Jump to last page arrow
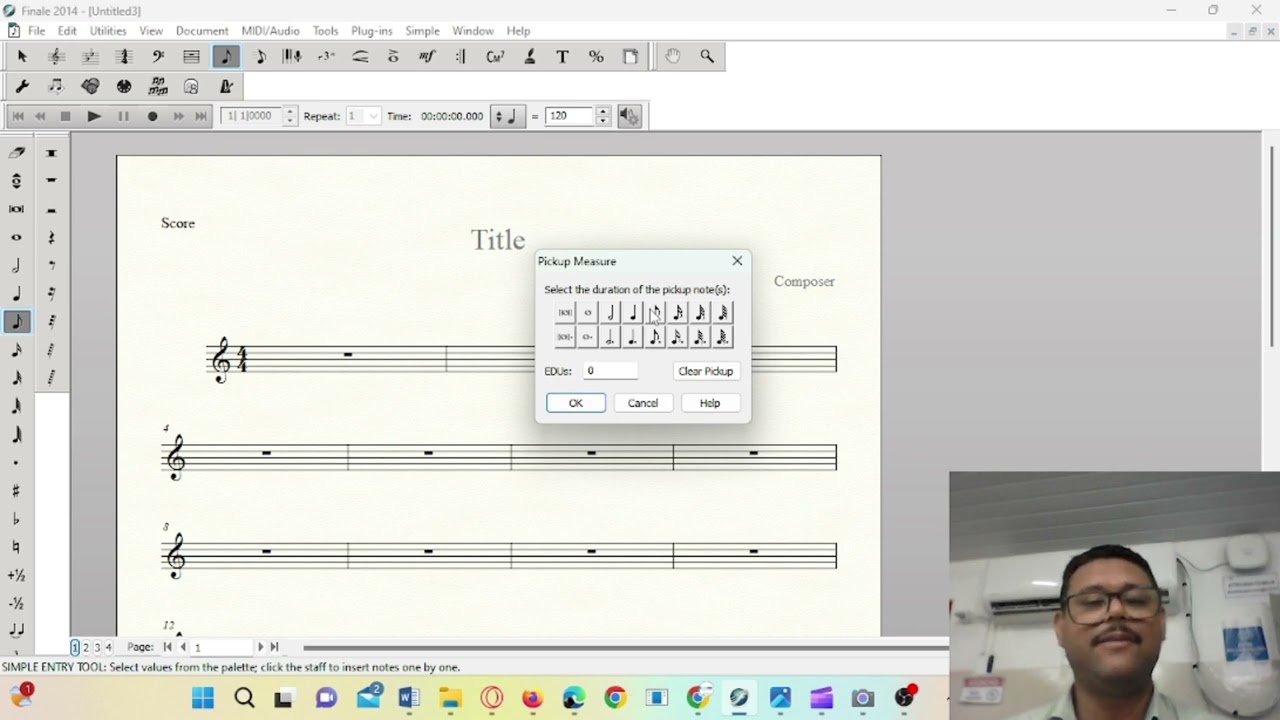Viewport: 1280px width, 720px height. 275,647
